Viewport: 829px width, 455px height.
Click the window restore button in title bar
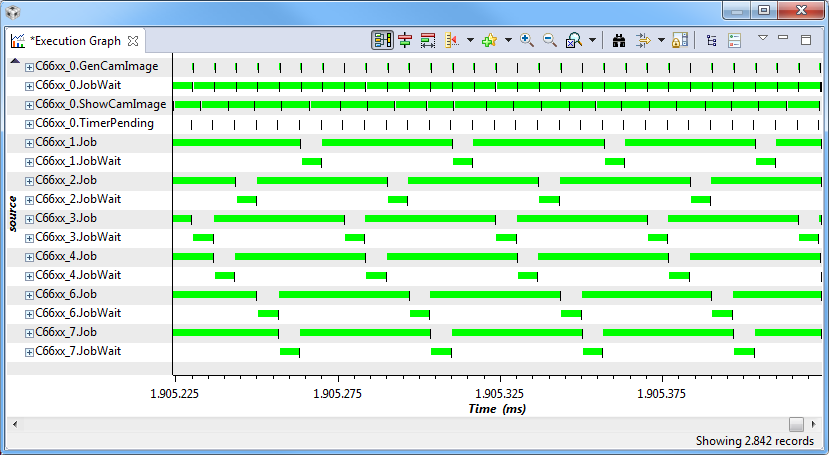pyautogui.click(x=763, y=10)
